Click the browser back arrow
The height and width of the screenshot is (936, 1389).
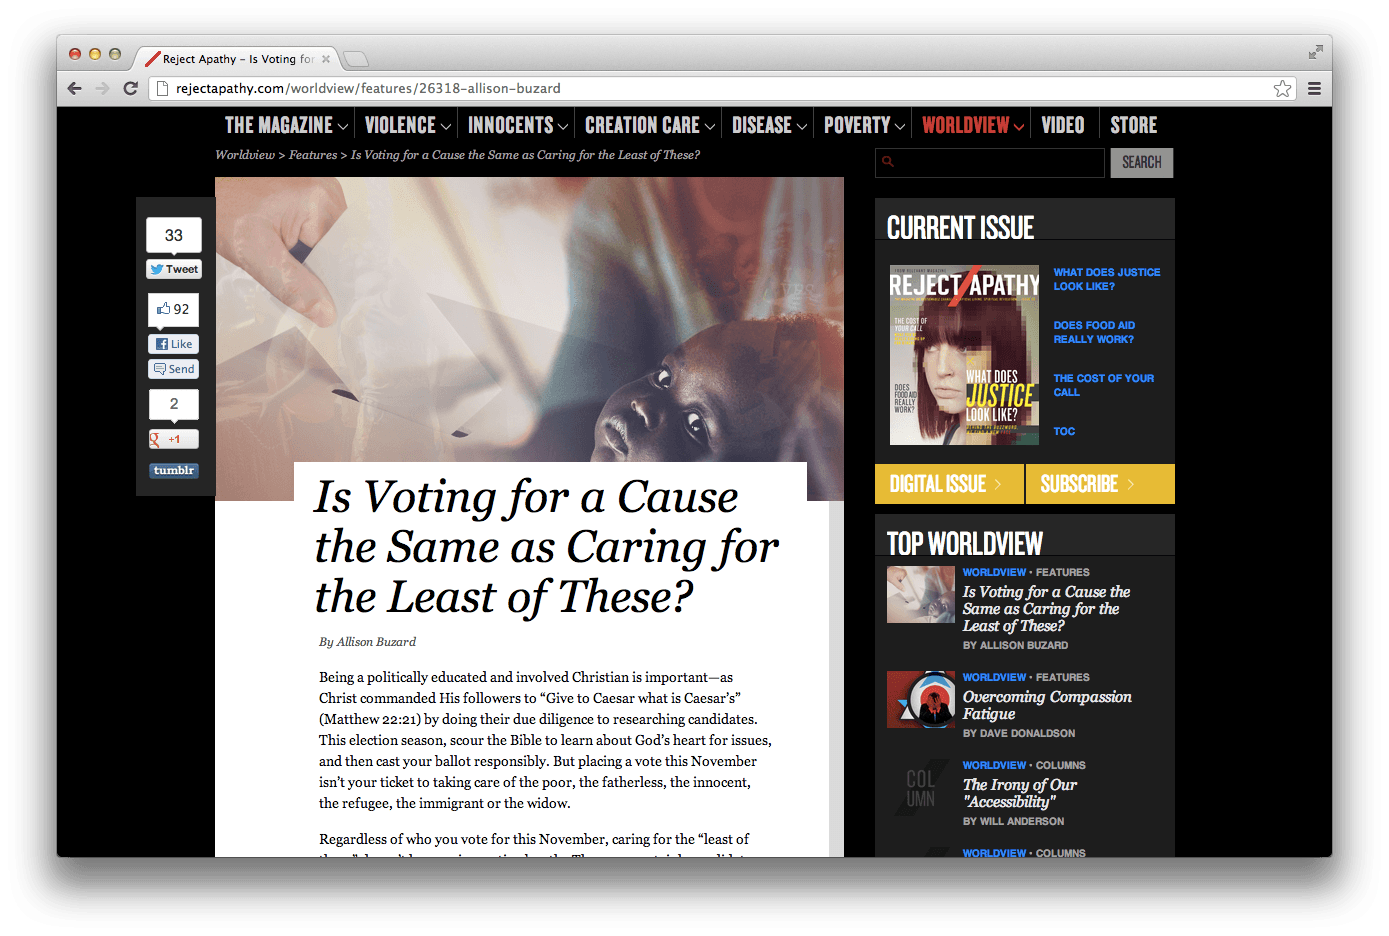tap(74, 88)
